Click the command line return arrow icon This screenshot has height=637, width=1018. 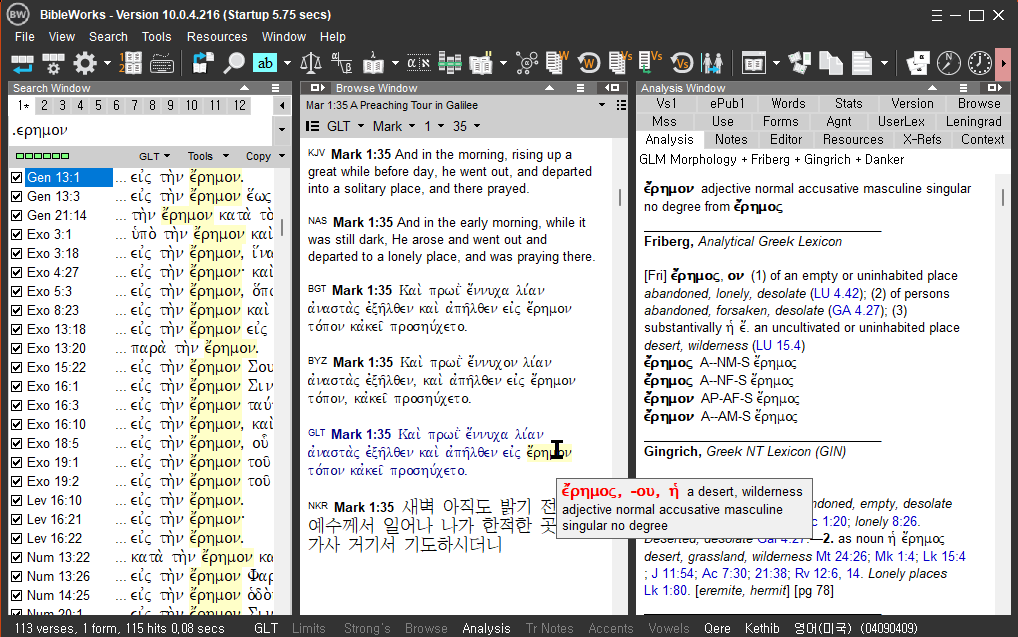pyautogui.click(x=22, y=64)
